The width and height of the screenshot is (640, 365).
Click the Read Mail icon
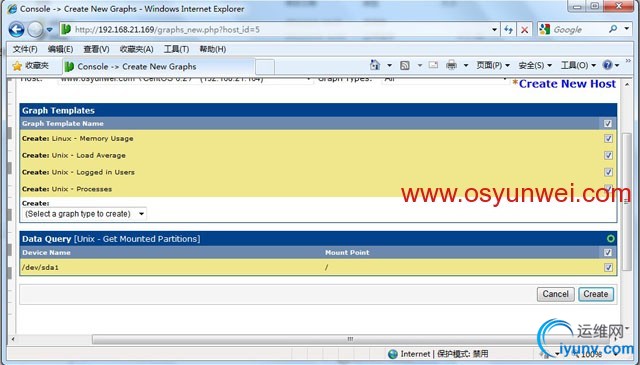pyautogui.click(x=433, y=65)
